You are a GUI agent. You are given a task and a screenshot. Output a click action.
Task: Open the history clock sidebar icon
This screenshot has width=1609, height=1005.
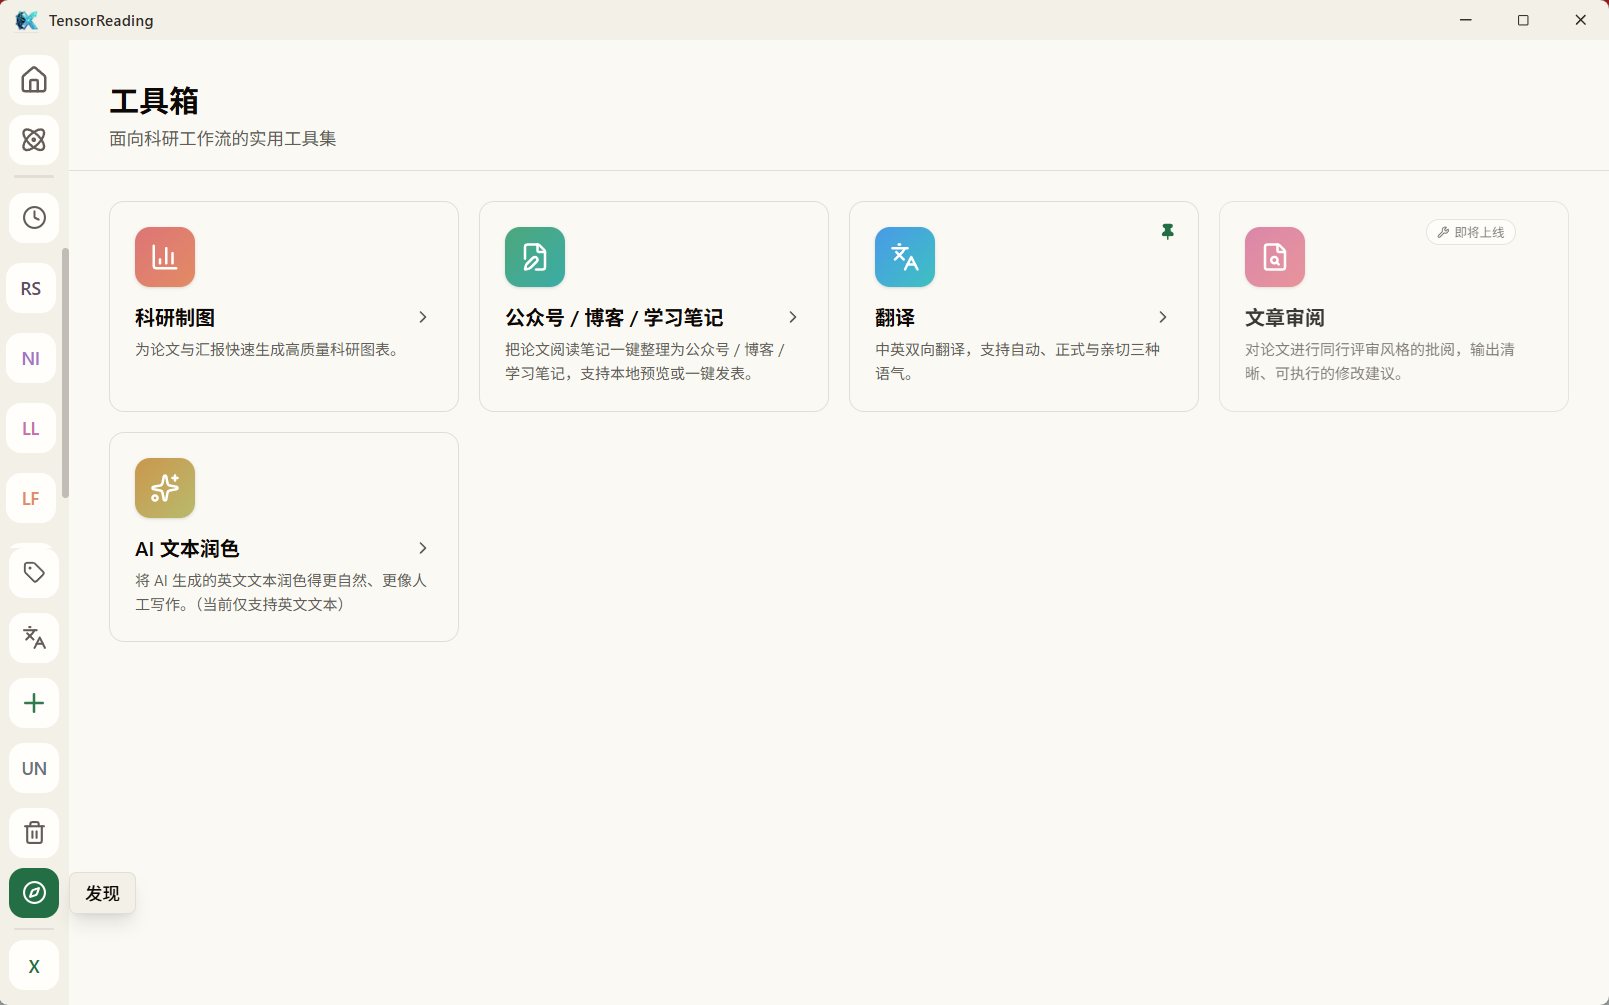pyautogui.click(x=34, y=218)
